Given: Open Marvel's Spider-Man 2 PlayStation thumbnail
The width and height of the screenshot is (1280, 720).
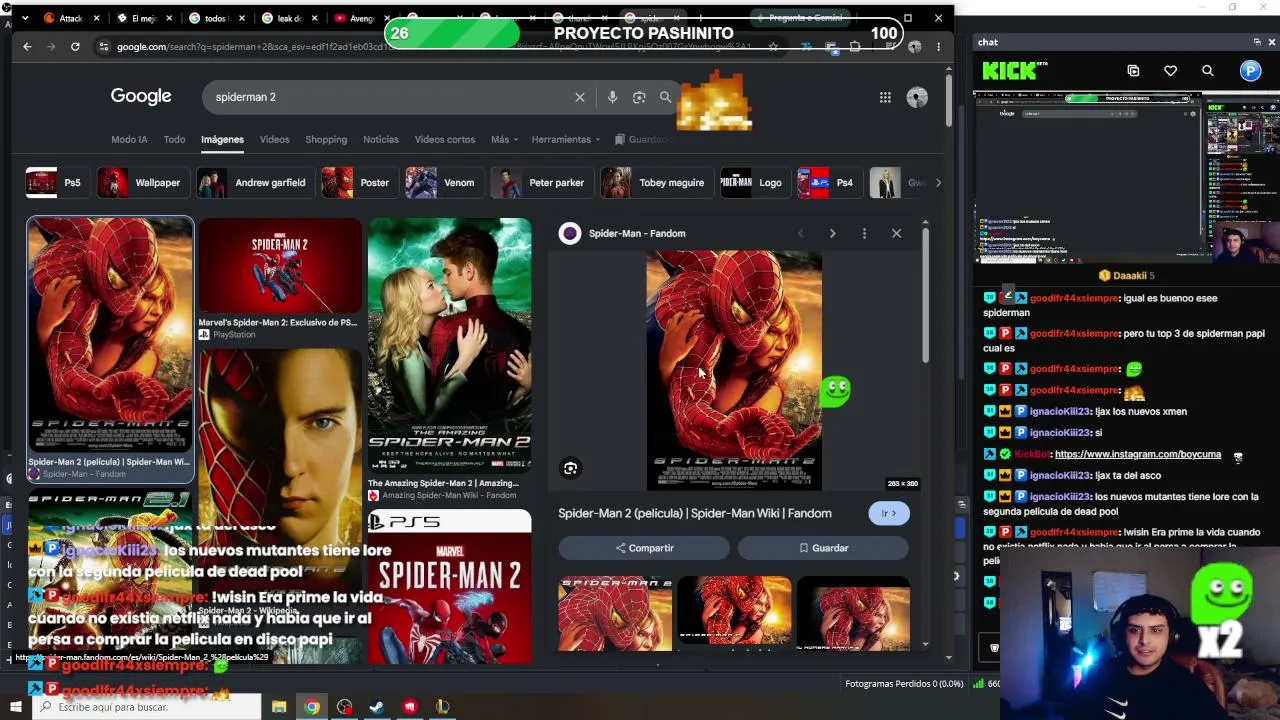Looking at the screenshot, I should [280, 266].
